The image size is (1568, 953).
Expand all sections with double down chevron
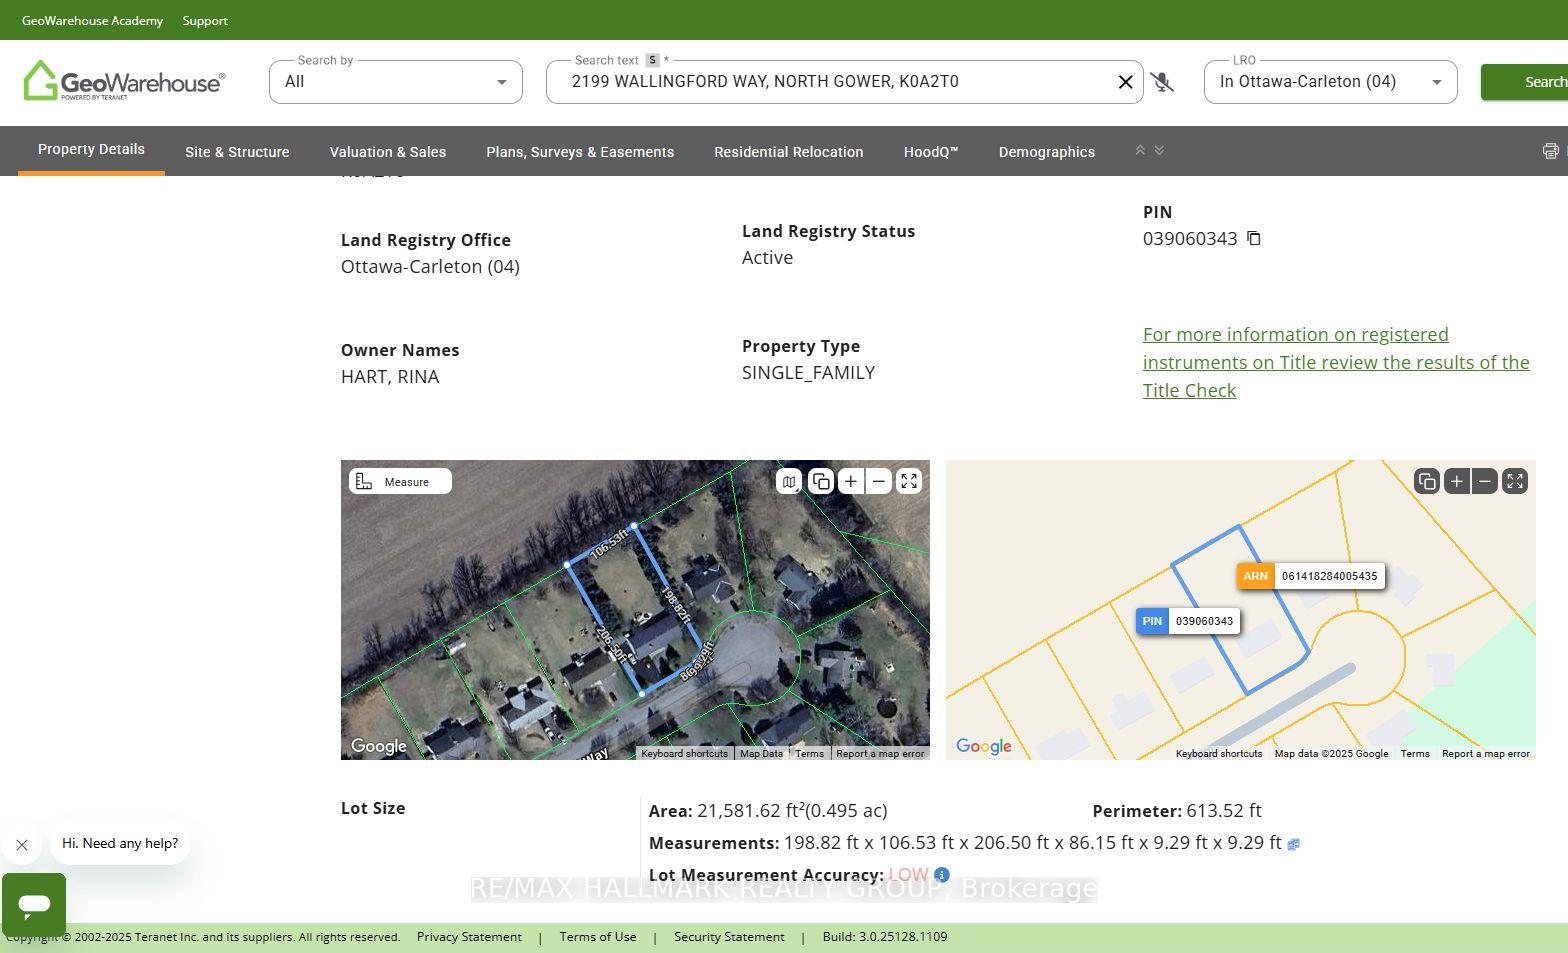pyautogui.click(x=1159, y=150)
